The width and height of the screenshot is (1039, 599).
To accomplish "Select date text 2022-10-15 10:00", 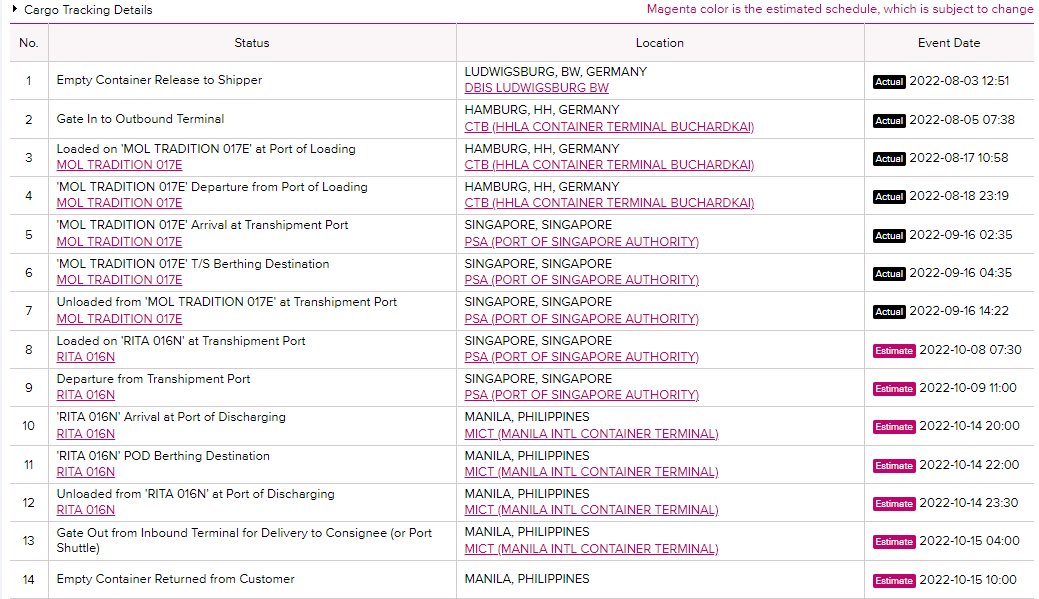I will pyautogui.click(x=968, y=580).
